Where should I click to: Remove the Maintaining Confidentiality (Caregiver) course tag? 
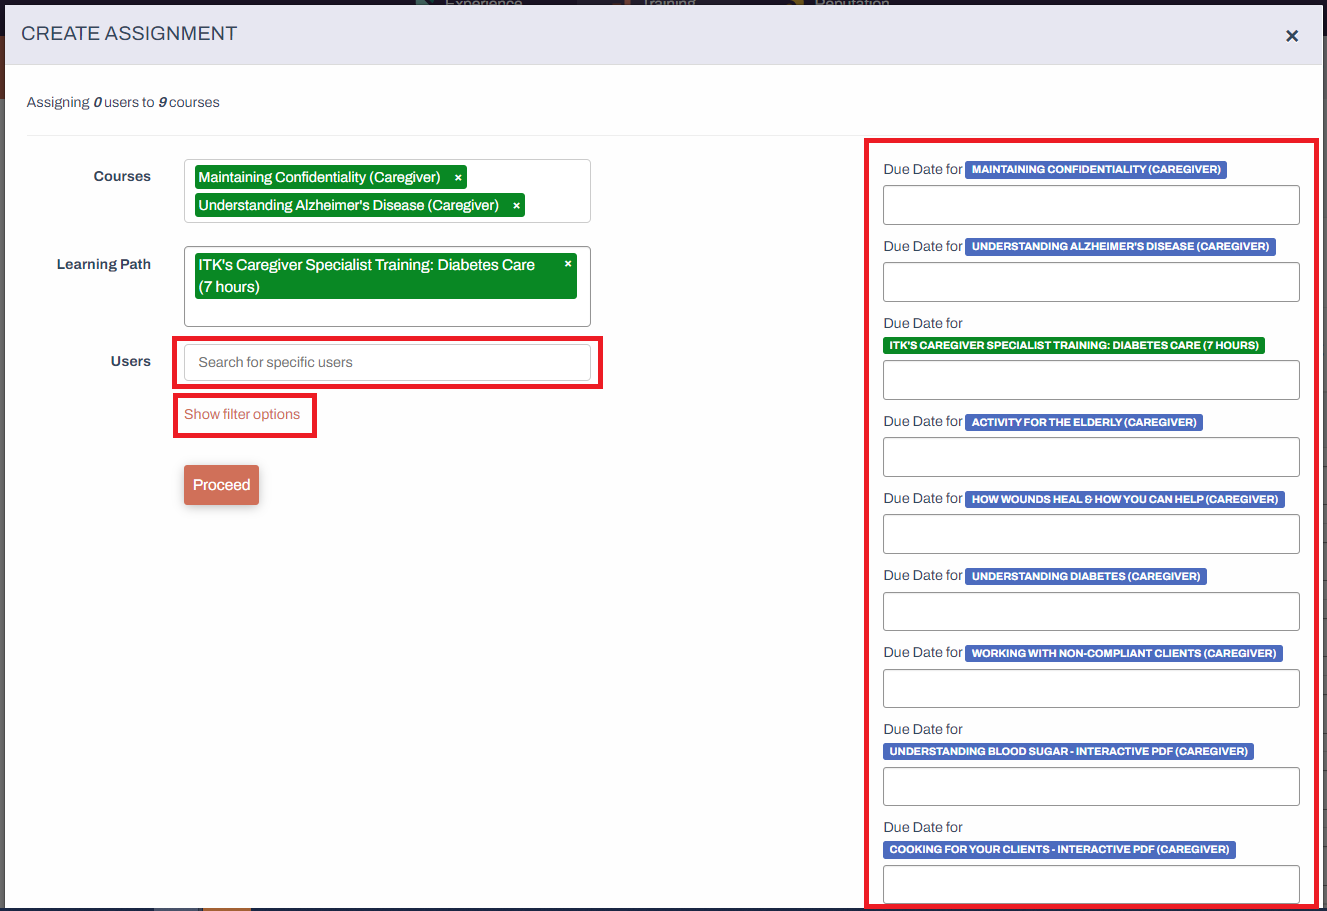pyautogui.click(x=457, y=177)
